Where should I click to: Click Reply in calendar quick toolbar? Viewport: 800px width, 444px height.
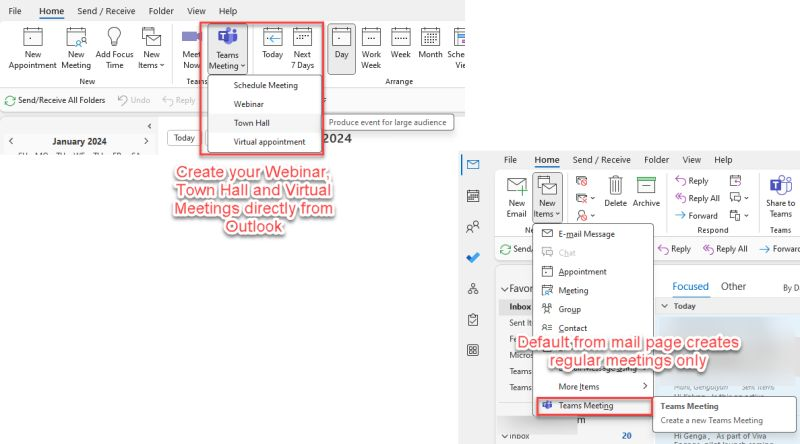point(179,101)
